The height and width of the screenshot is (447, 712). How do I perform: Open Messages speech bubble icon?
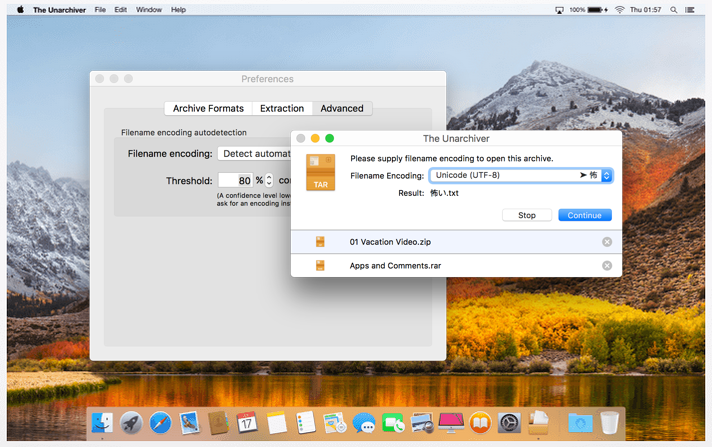coord(364,423)
